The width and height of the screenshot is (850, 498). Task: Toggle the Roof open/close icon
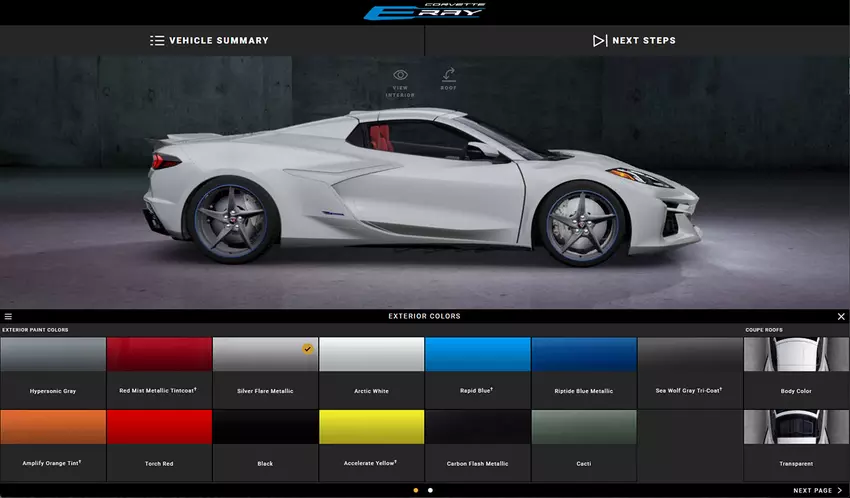[x=449, y=75]
